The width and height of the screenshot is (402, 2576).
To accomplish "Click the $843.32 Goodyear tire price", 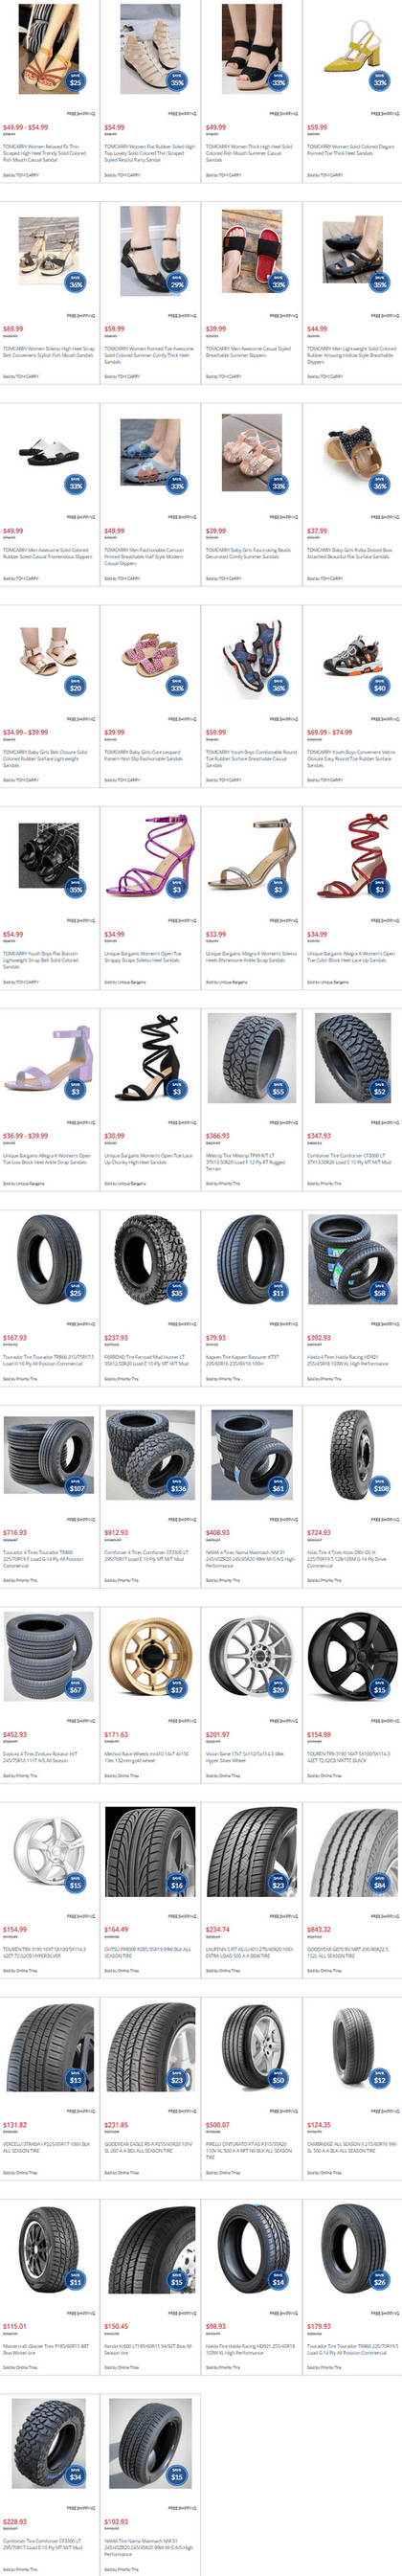I will tap(319, 1929).
